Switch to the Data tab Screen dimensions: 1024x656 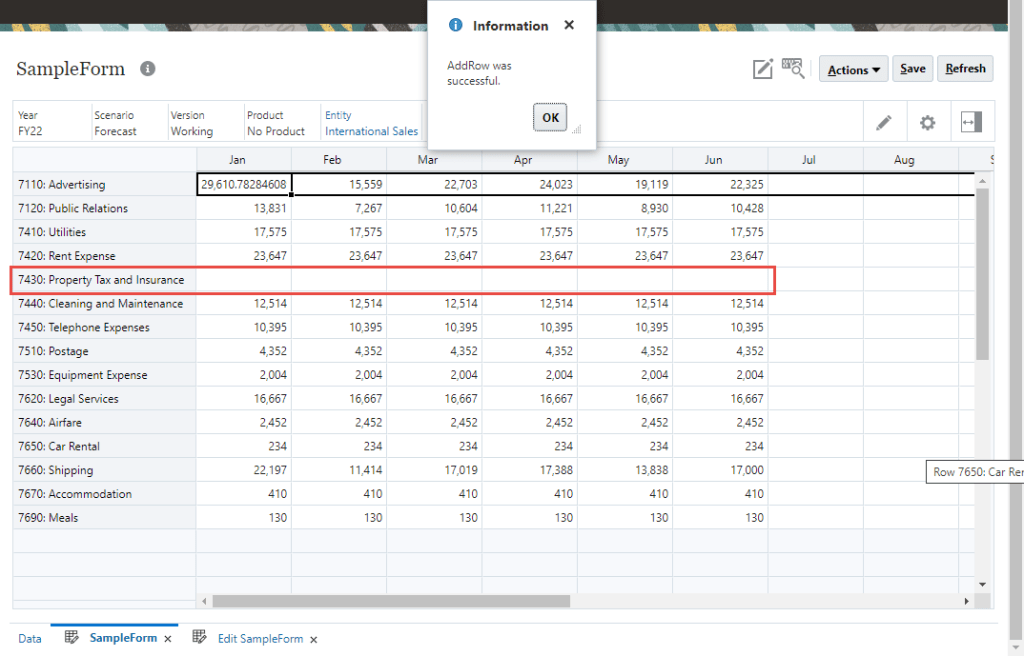click(x=30, y=639)
